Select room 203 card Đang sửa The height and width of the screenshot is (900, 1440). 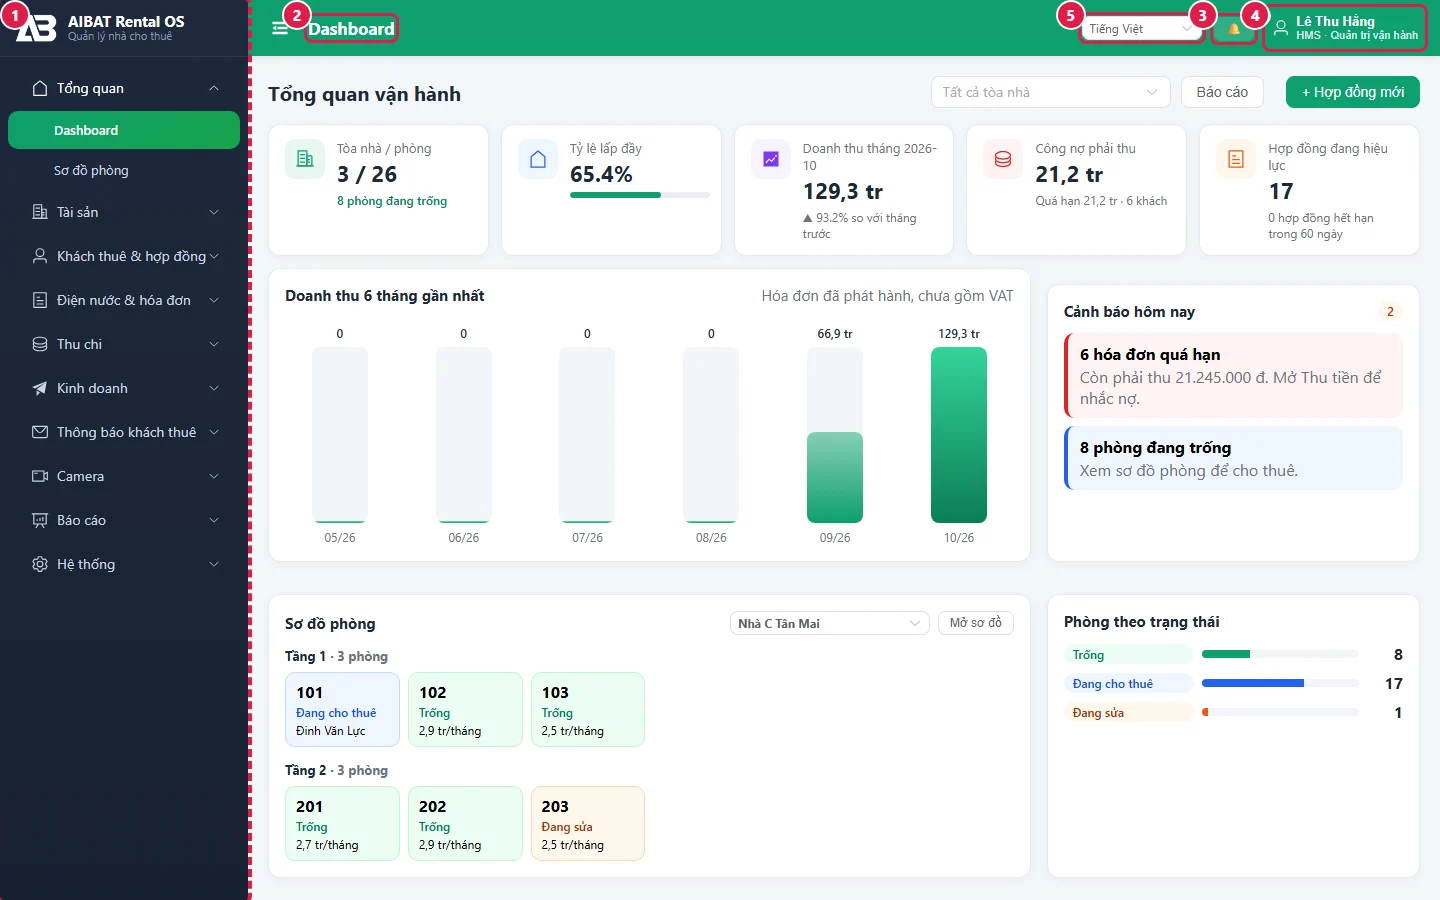(588, 824)
